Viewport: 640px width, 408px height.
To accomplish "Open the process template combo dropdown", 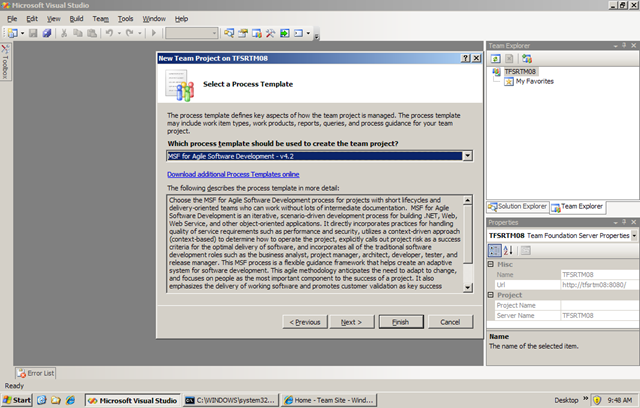I will click(x=468, y=156).
